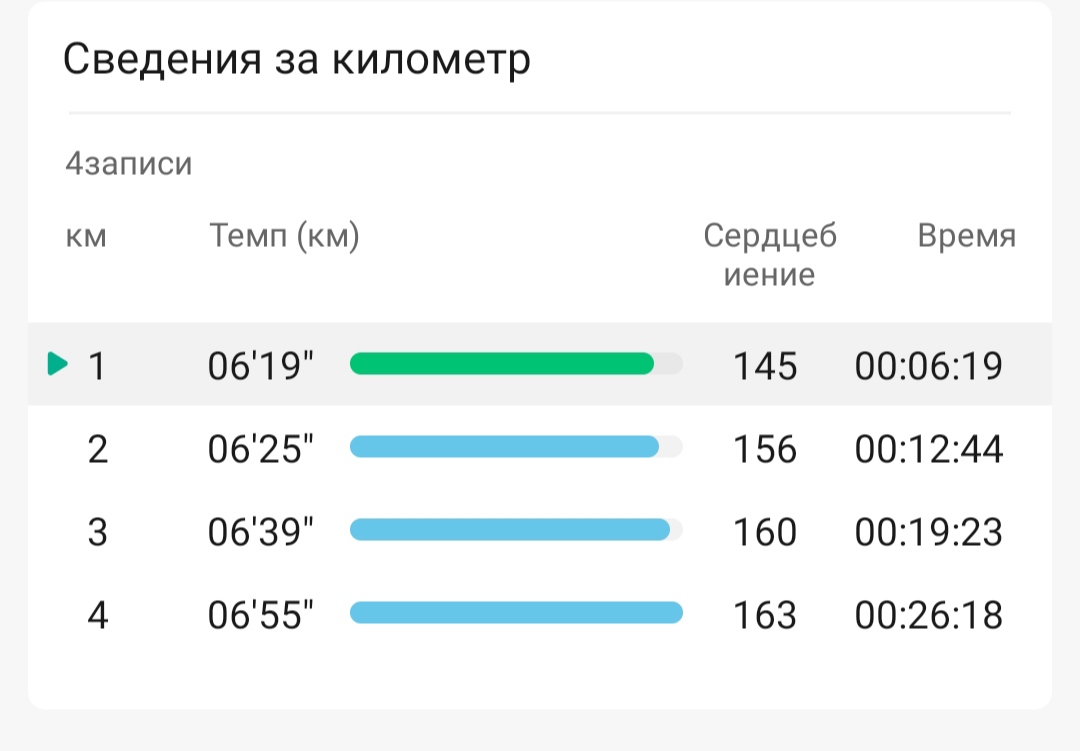Viewport: 1080px width, 751px height.
Task: Select the kilometer 3 row number
Action: [x=98, y=532]
